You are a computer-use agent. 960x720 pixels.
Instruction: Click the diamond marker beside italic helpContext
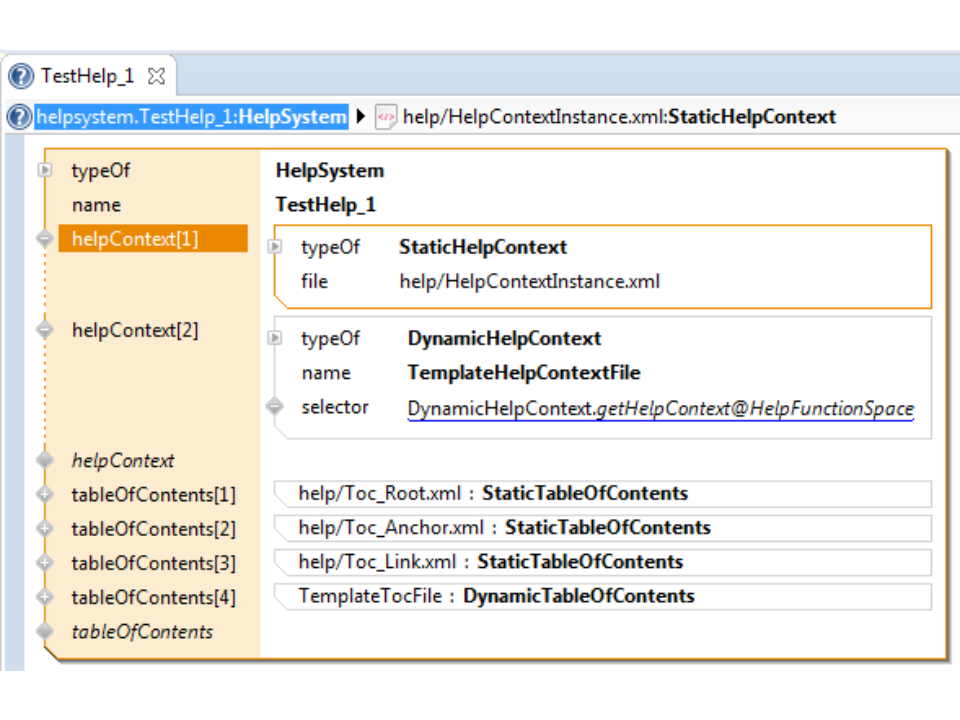44,460
